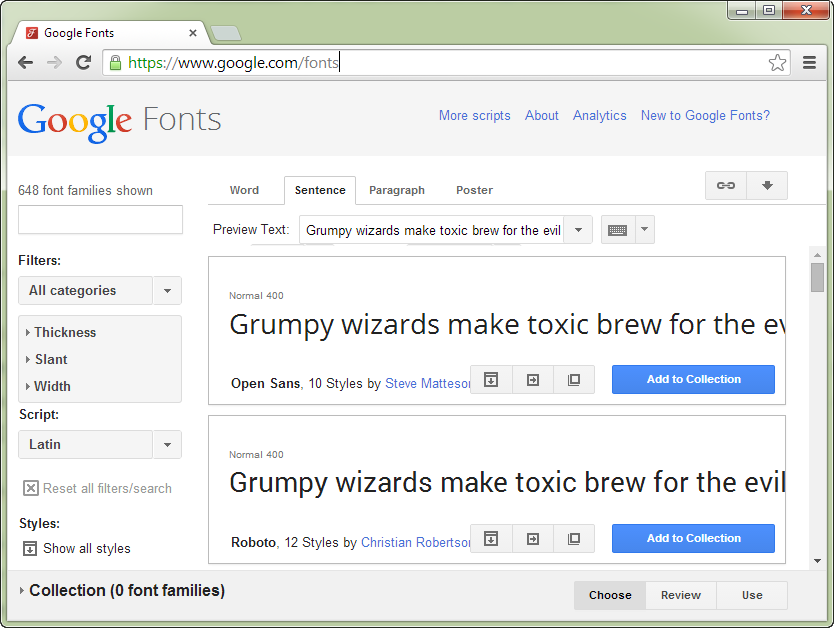Switch to the Paragraph tab
This screenshot has width=834, height=628.
[397, 190]
